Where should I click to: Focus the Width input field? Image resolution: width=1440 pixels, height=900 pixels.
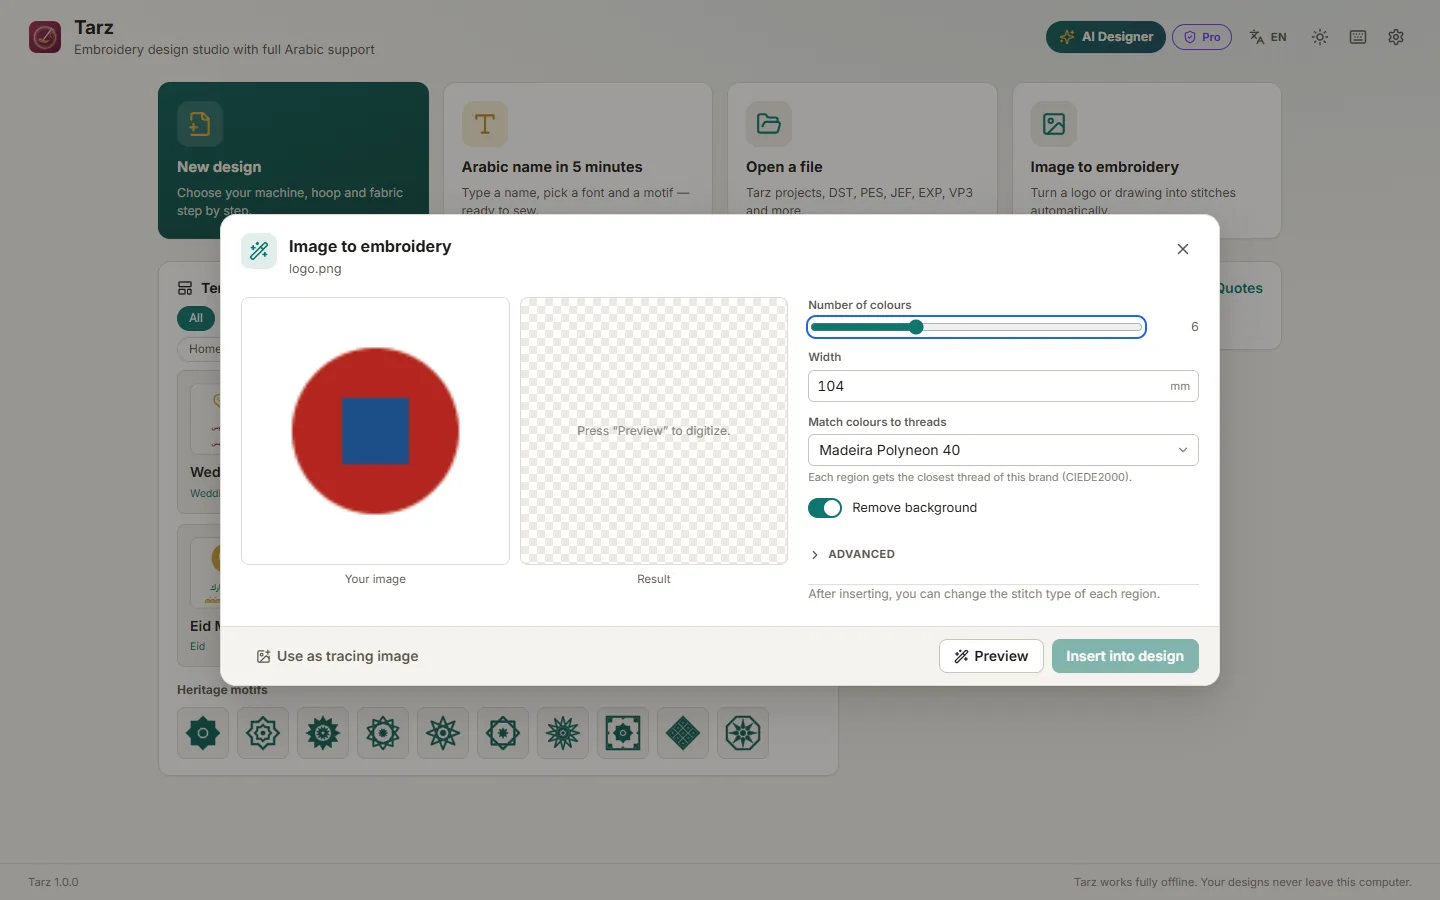click(x=1003, y=386)
